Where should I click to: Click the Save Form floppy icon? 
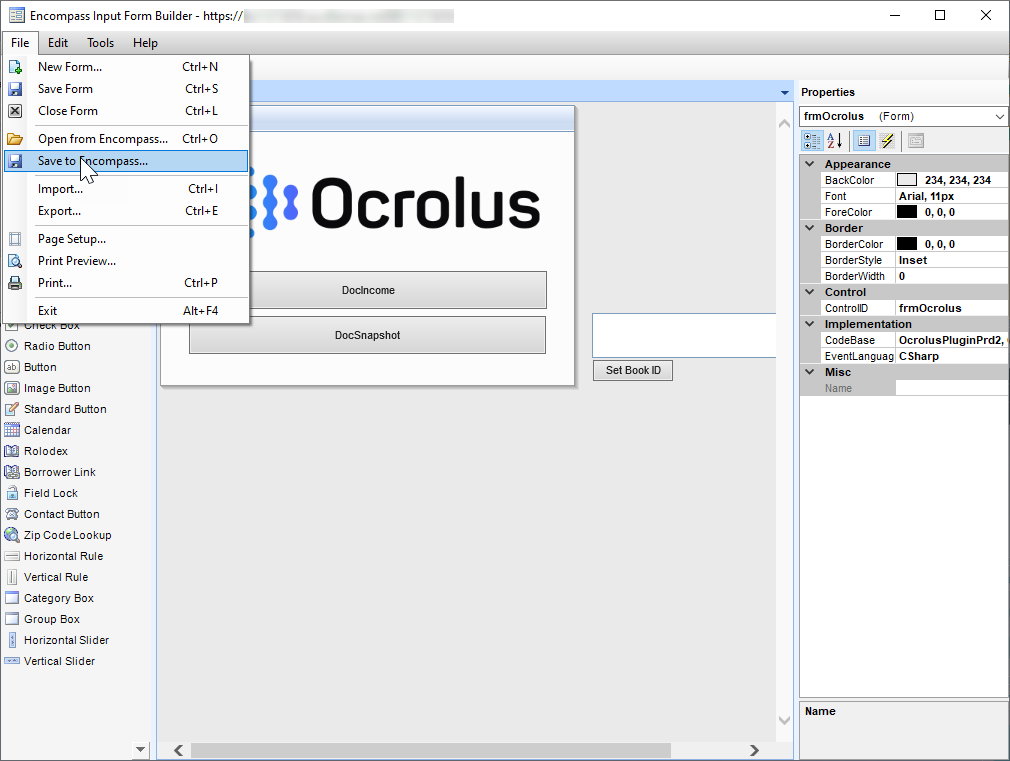click(15, 89)
